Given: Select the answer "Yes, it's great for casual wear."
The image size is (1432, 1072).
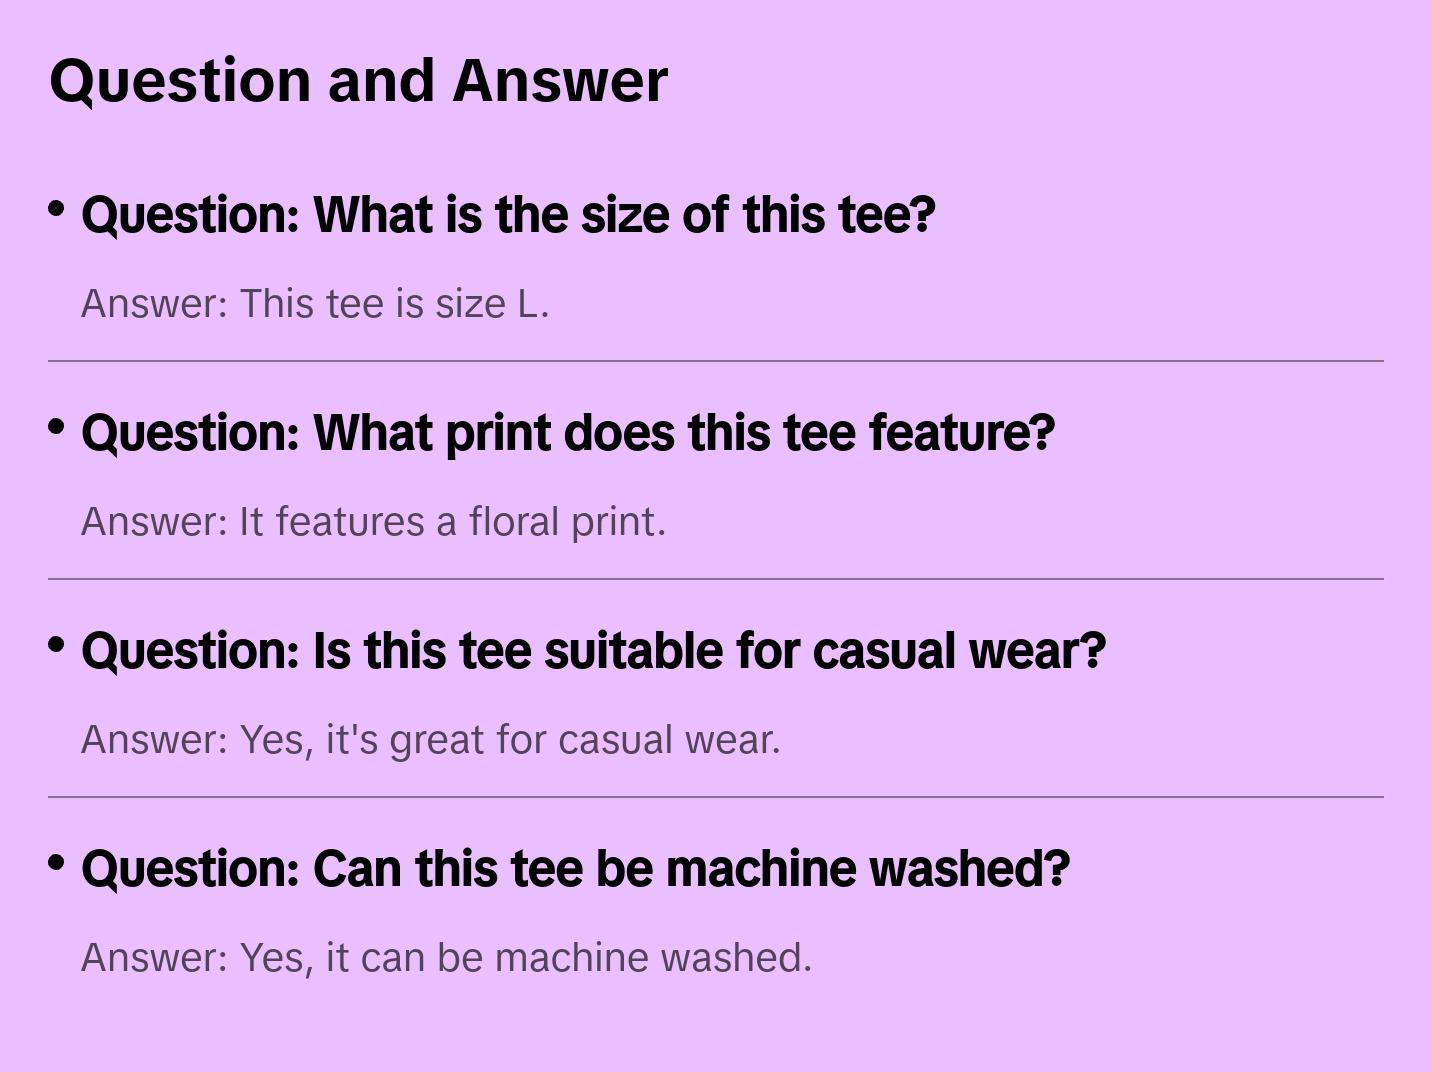Looking at the screenshot, I should 430,740.
